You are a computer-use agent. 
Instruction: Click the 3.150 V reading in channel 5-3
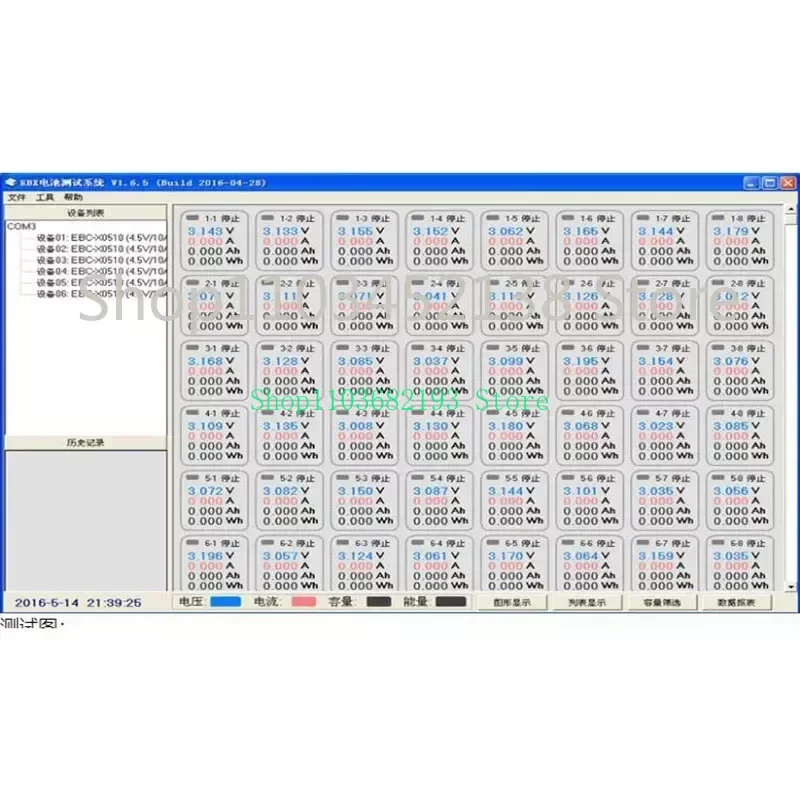point(361,491)
